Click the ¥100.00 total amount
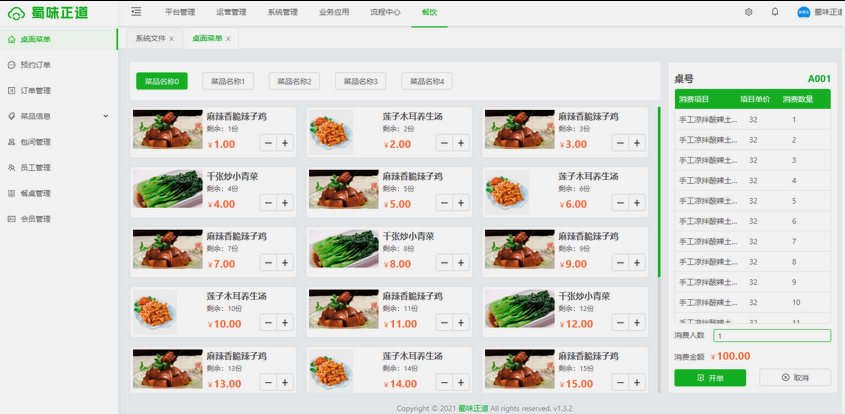Image resolution: width=845 pixels, height=414 pixels. pyautogui.click(x=731, y=356)
